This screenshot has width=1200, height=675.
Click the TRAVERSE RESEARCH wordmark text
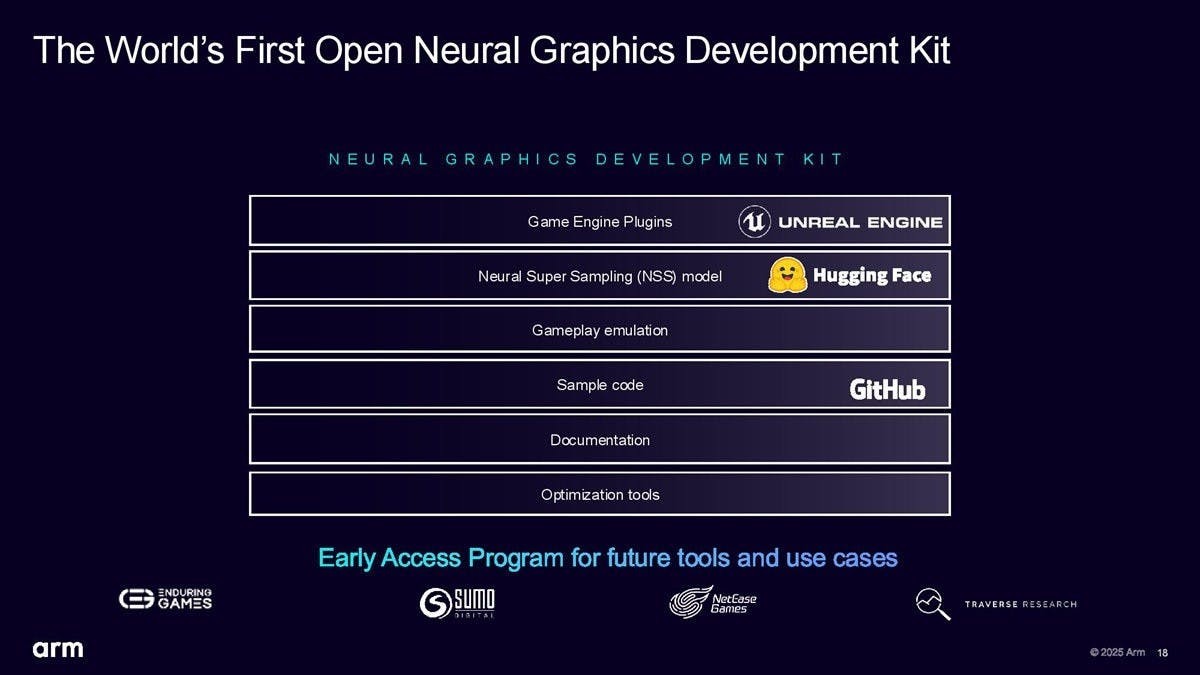(1020, 604)
